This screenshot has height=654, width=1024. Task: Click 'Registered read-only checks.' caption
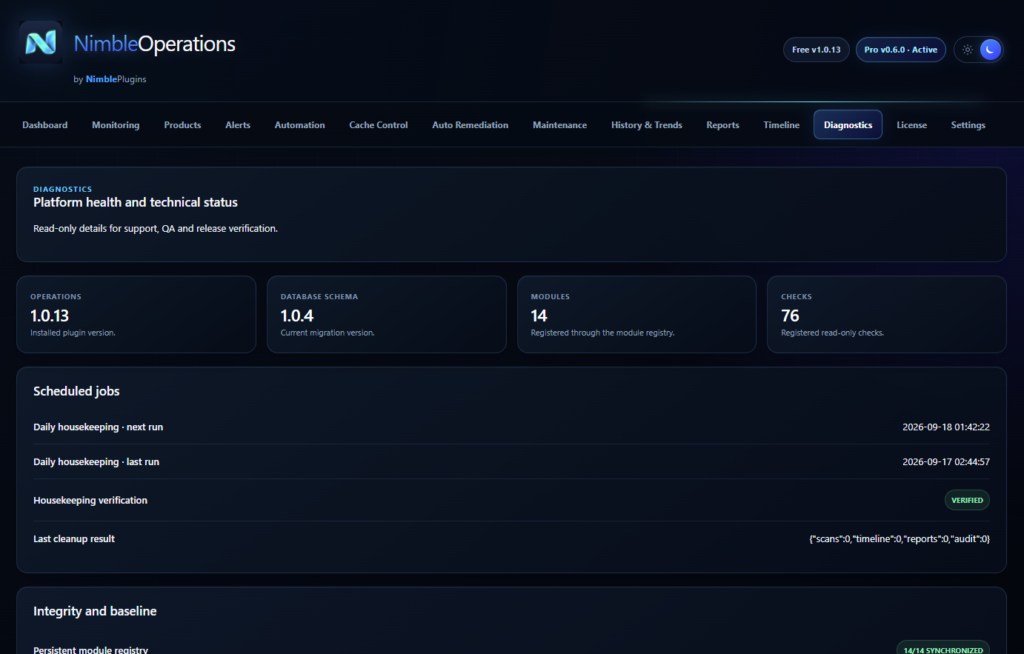click(x=832, y=333)
